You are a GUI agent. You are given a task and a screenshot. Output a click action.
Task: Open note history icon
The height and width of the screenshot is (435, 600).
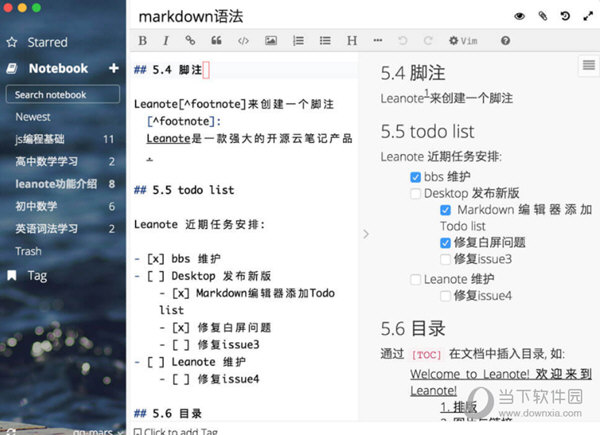point(565,16)
